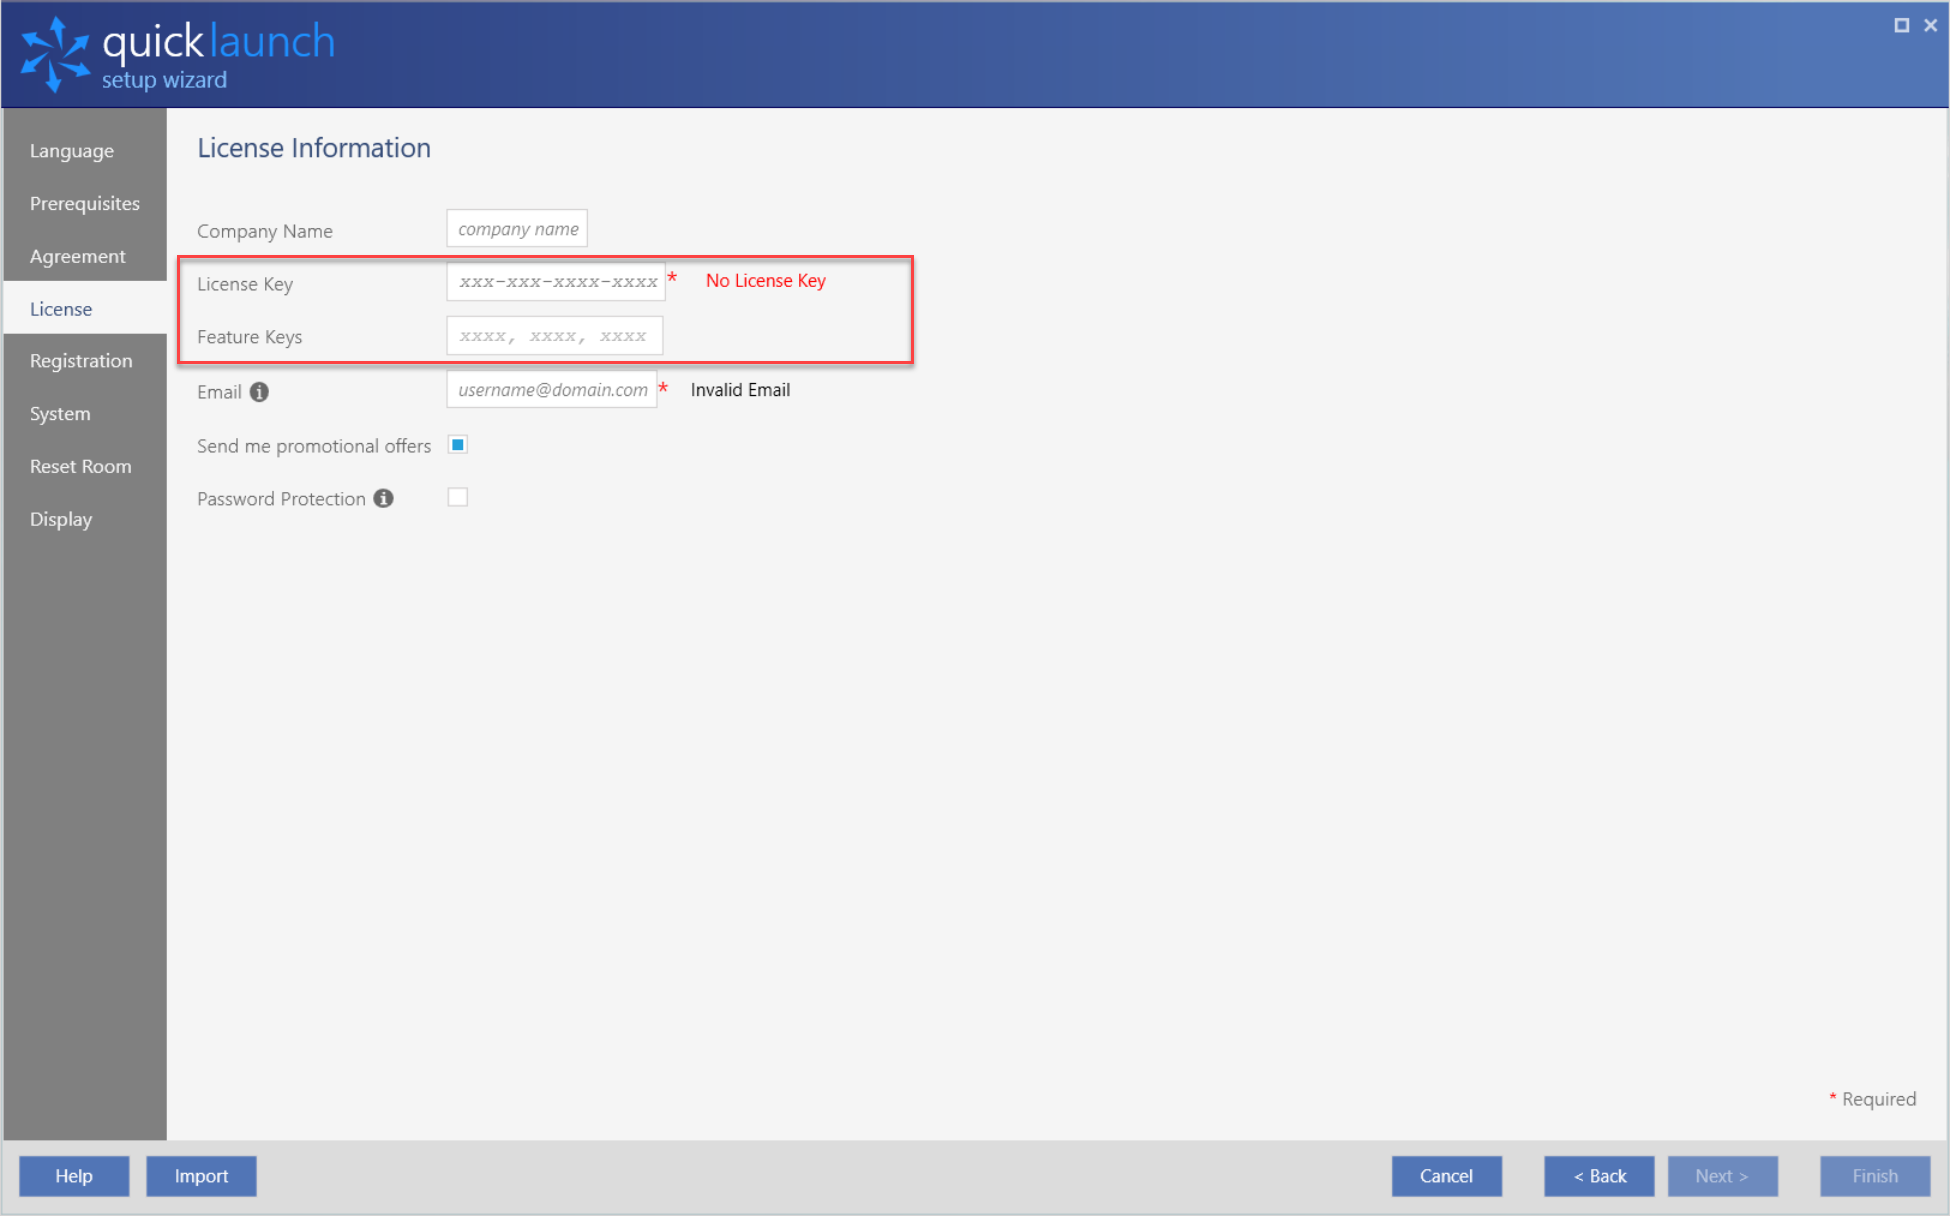
Task: Open the Email info tooltip icon
Action: [259, 392]
